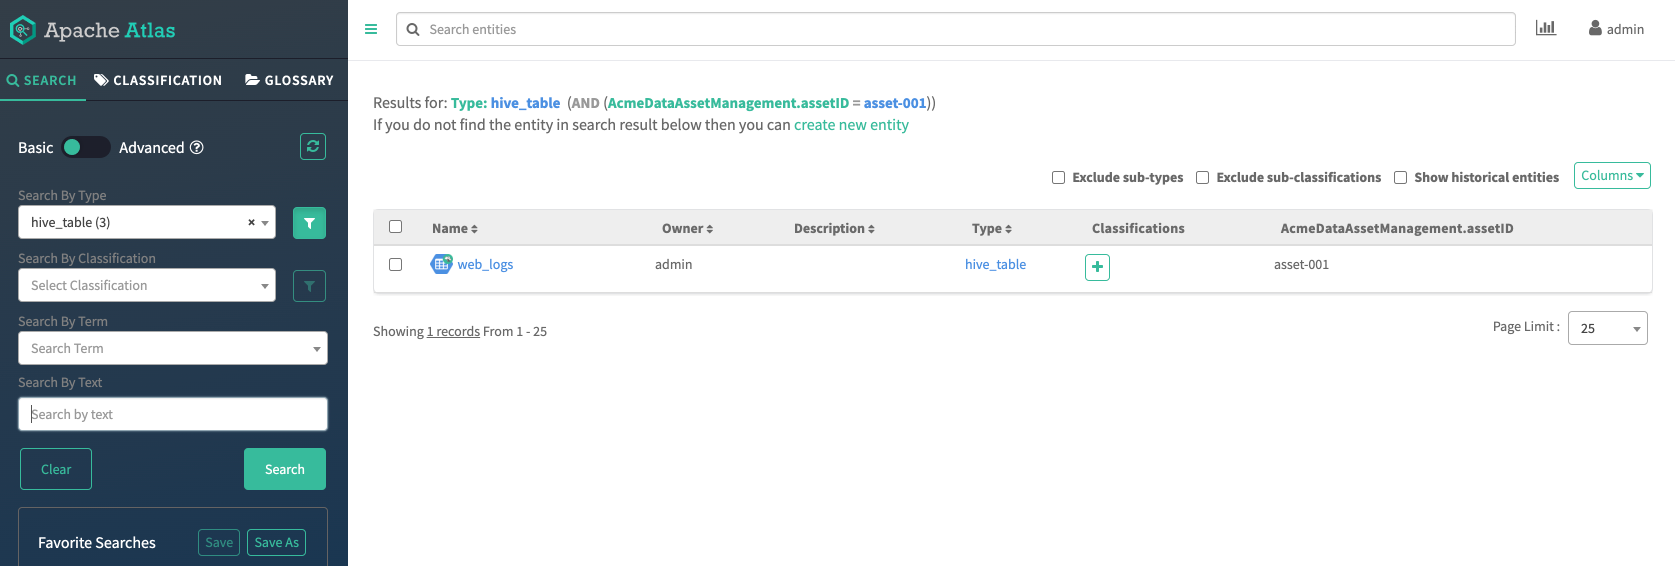The image size is (1675, 566).
Task: Open the Search By Type dropdown
Action: (147, 223)
